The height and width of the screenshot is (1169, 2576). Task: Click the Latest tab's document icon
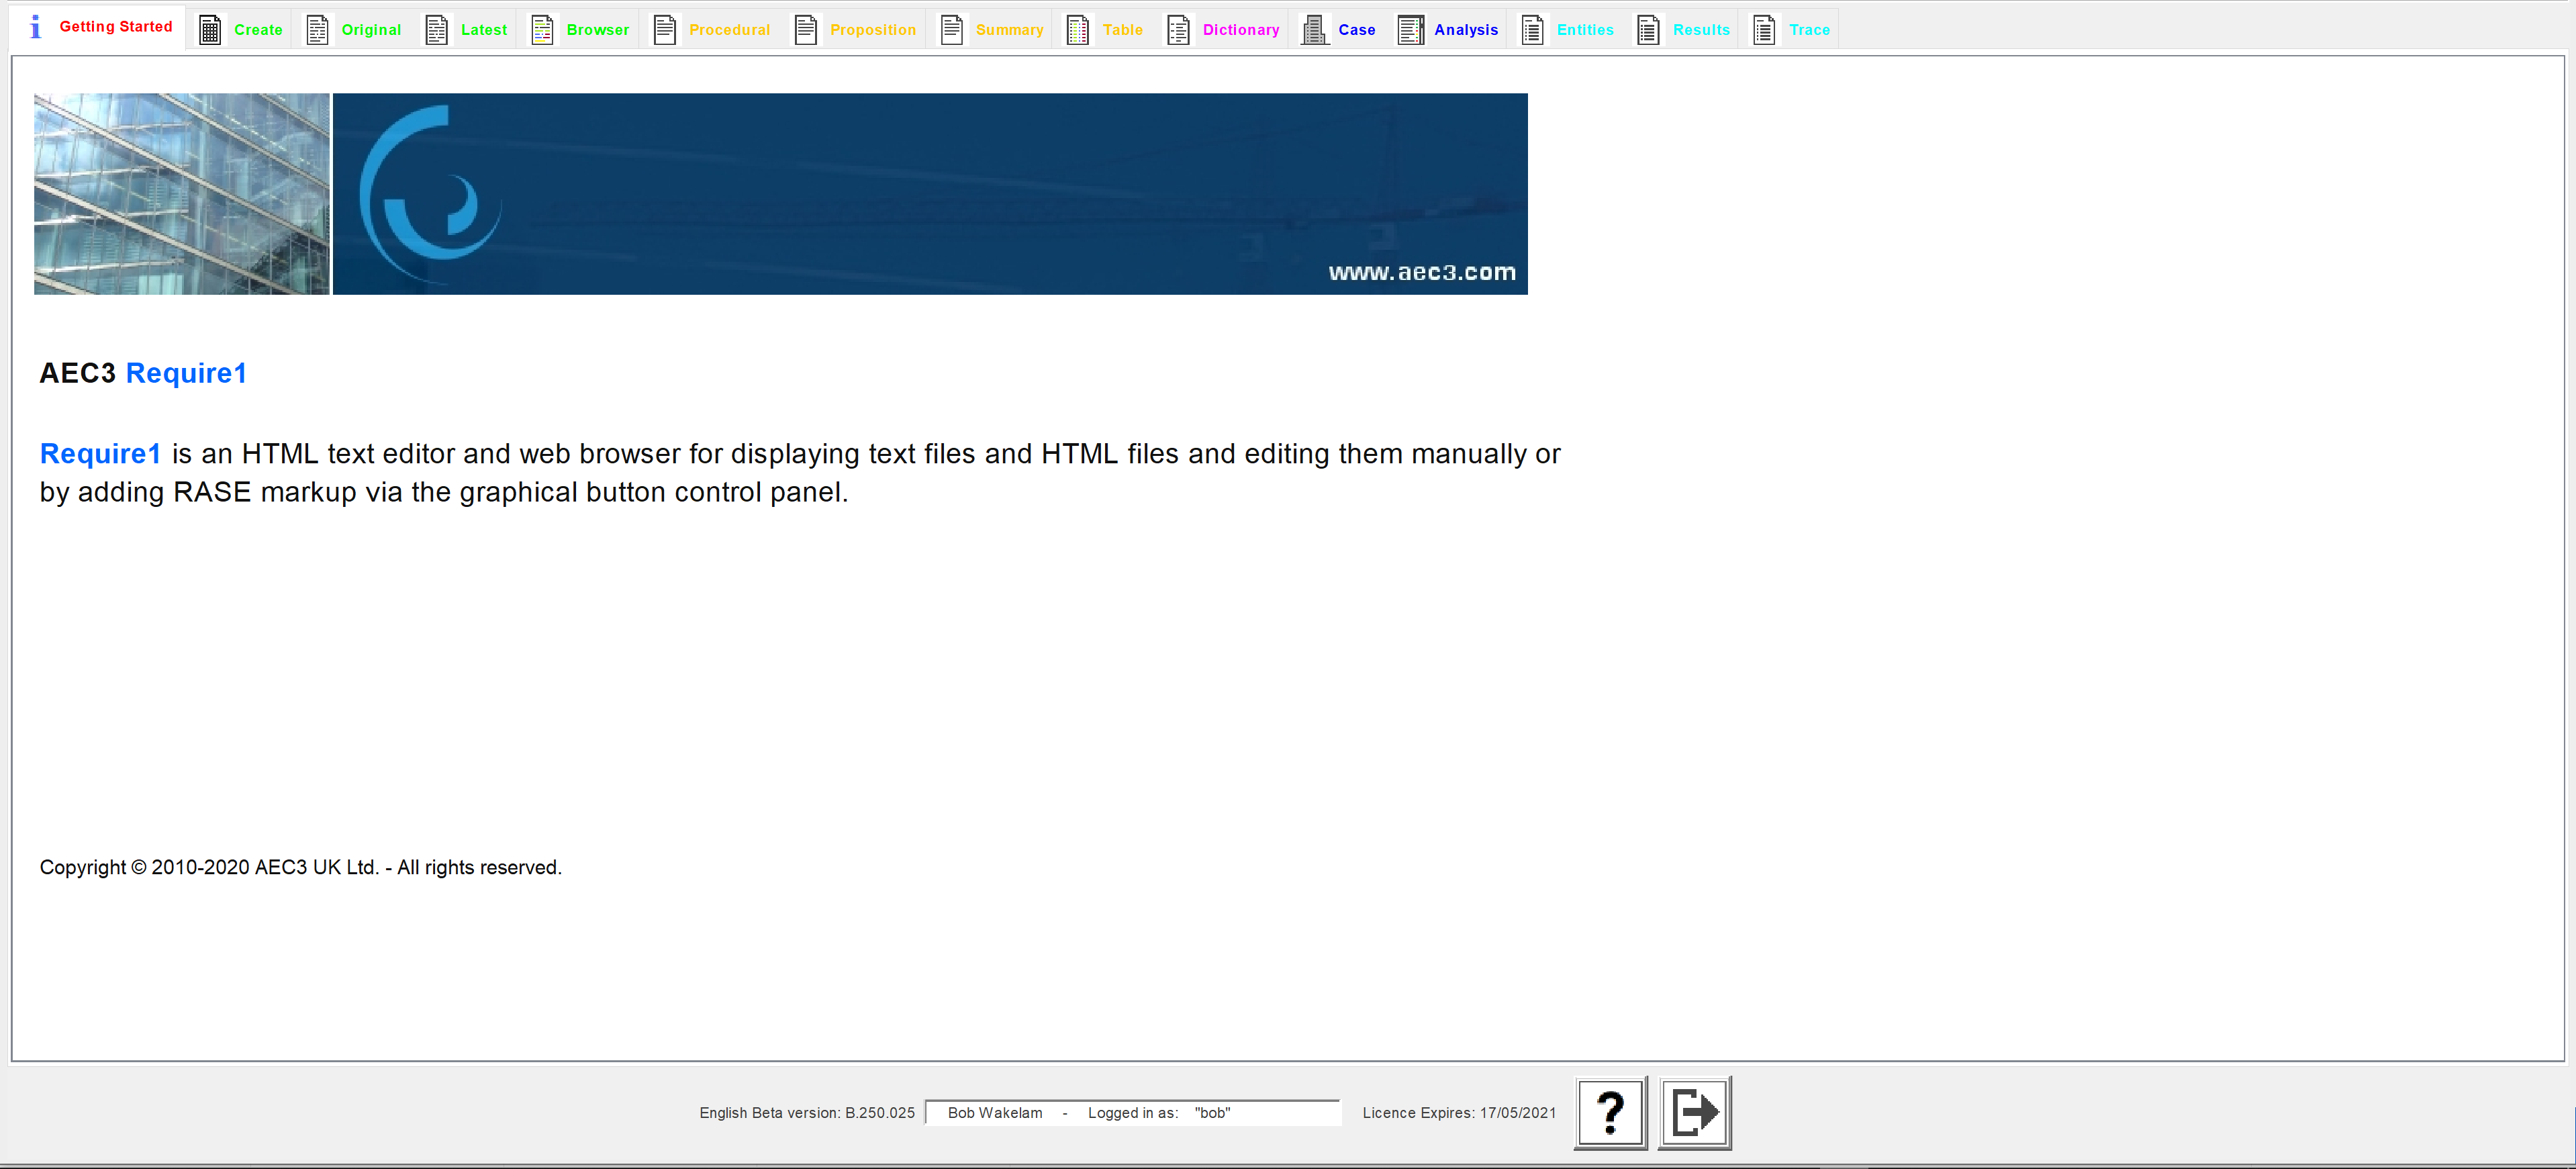tap(437, 30)
